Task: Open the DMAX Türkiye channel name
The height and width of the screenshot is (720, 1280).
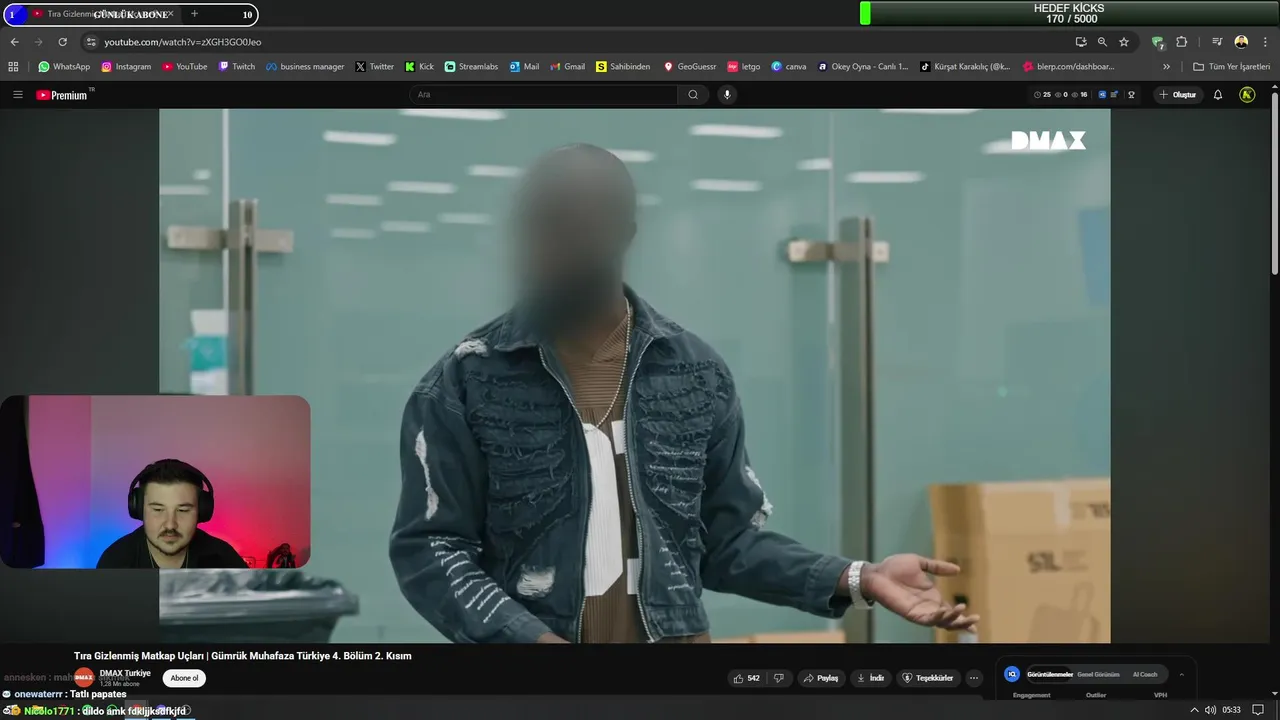Action: click(125, 673)
